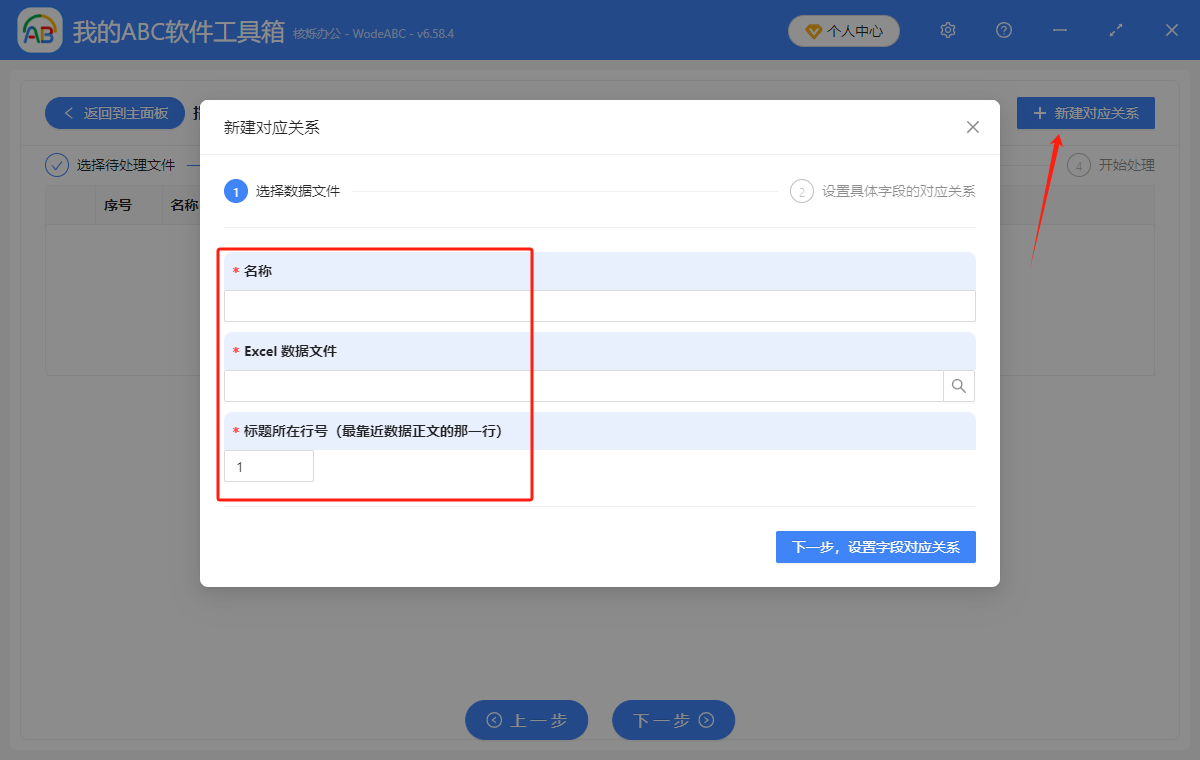Close the 新建对应关系 dialog
Image resolution: width=1200 pixels, height=760 pixels.
click(971, 127)
